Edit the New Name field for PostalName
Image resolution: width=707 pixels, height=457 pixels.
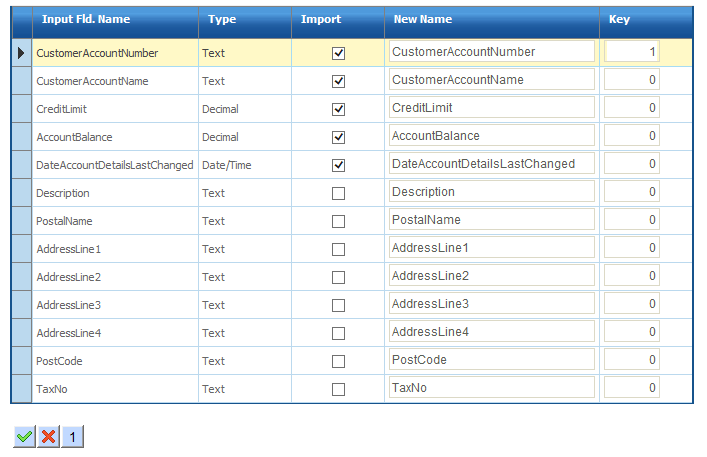(491, 220)
